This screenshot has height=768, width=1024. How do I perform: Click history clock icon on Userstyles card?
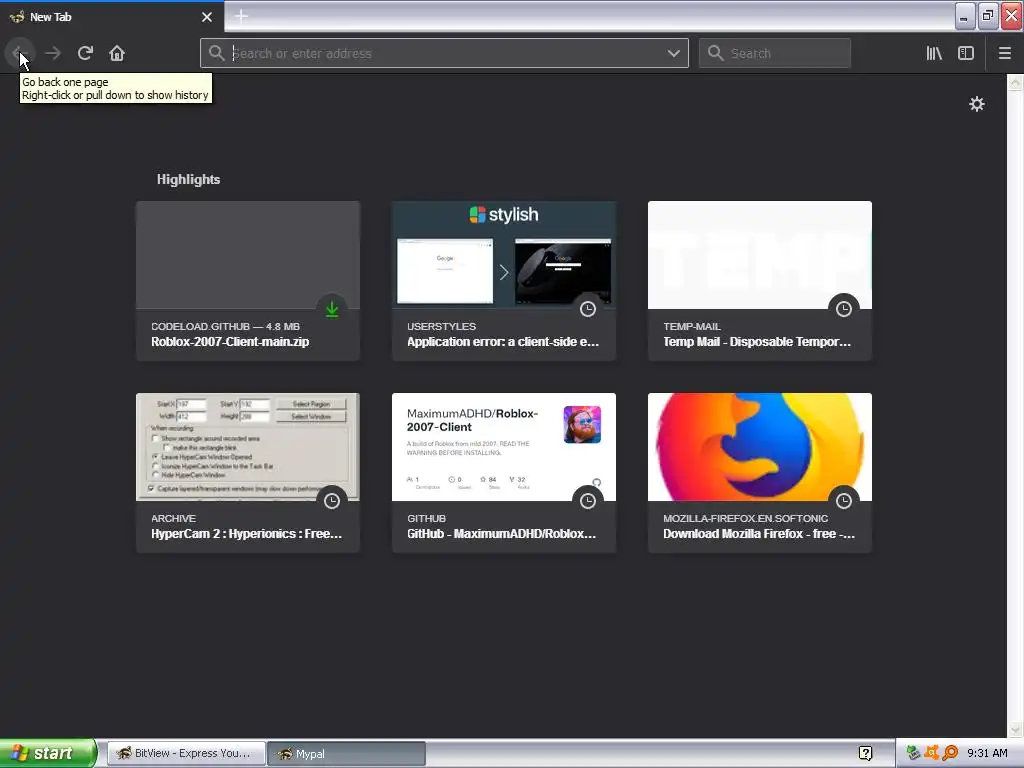click(x=588, y=309)
